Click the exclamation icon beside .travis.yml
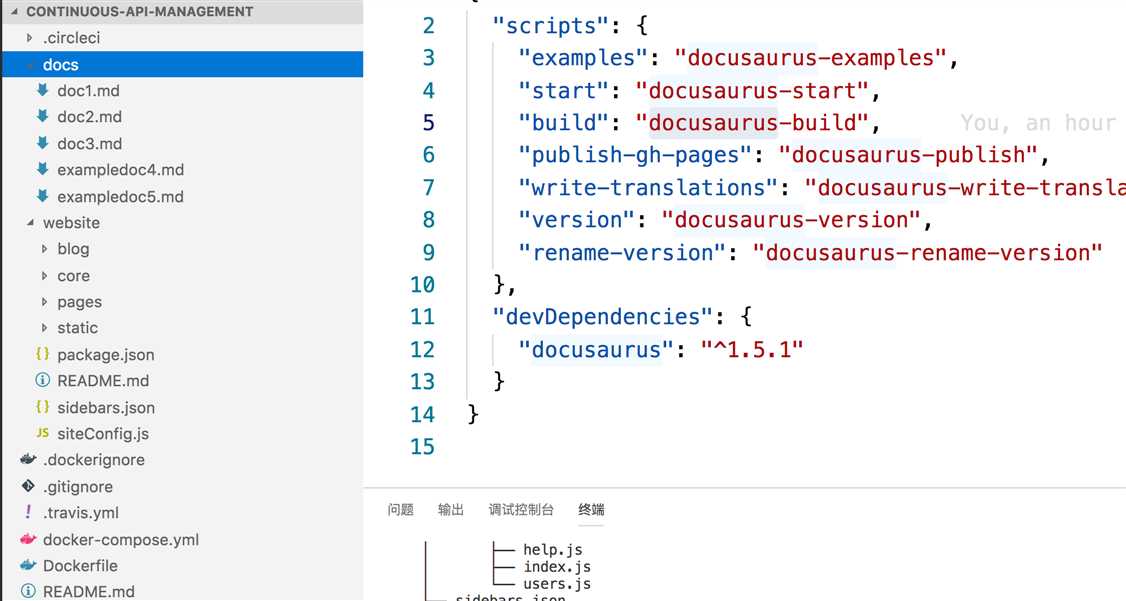Screen dimensions: 1126x601 click(28, 512)
